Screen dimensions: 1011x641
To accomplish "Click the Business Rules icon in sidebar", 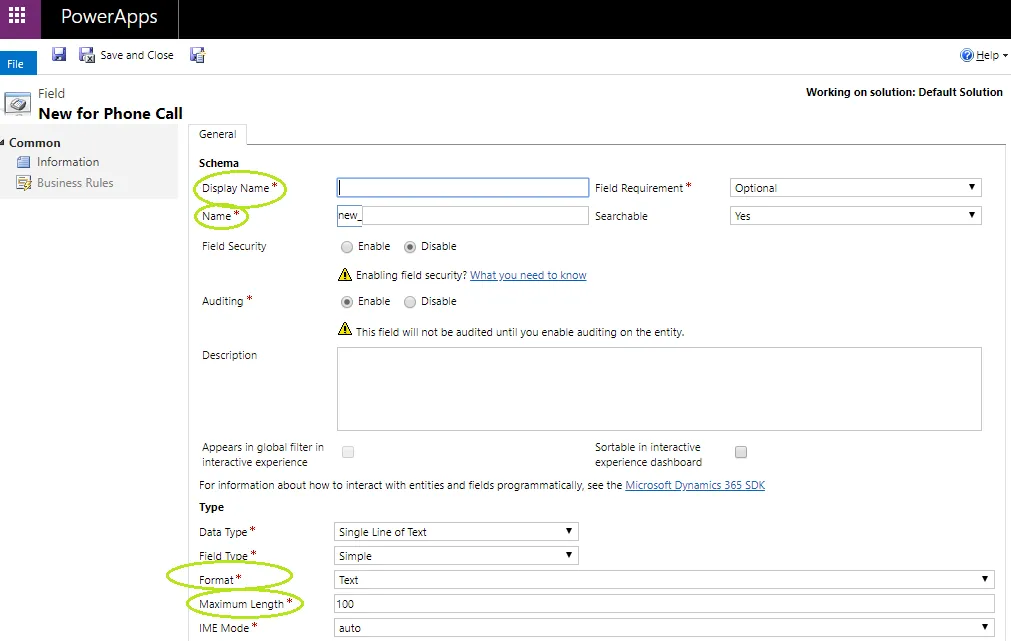I will click(x=24, y=183).
